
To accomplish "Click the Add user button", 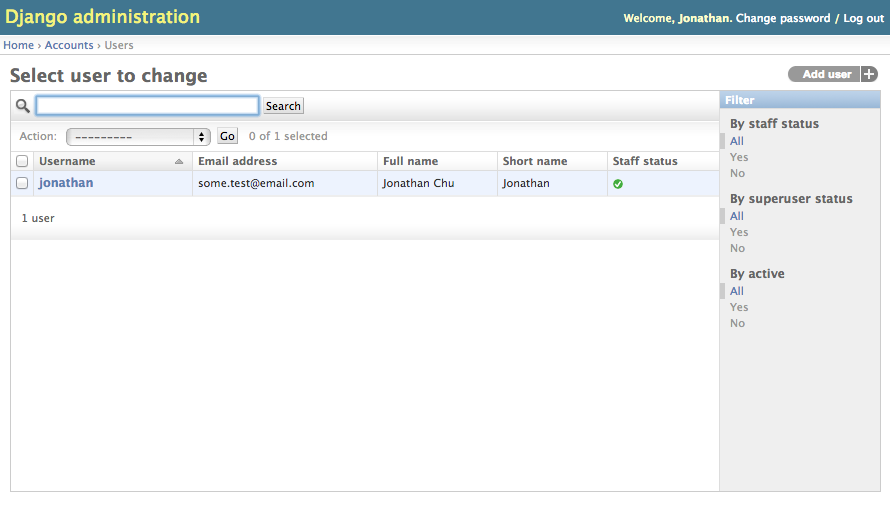I will [x=826, y=74].
